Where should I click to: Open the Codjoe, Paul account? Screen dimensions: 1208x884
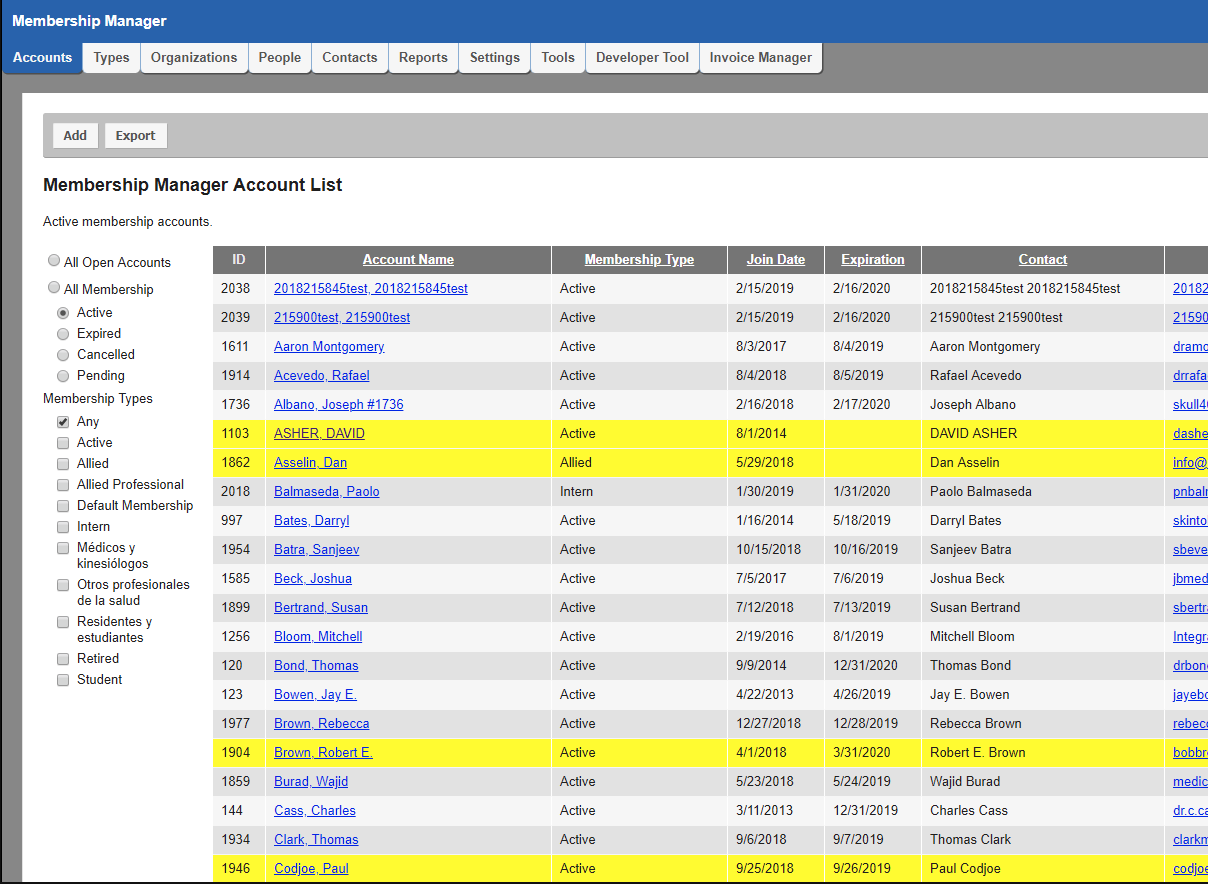(x=311, y=869)
